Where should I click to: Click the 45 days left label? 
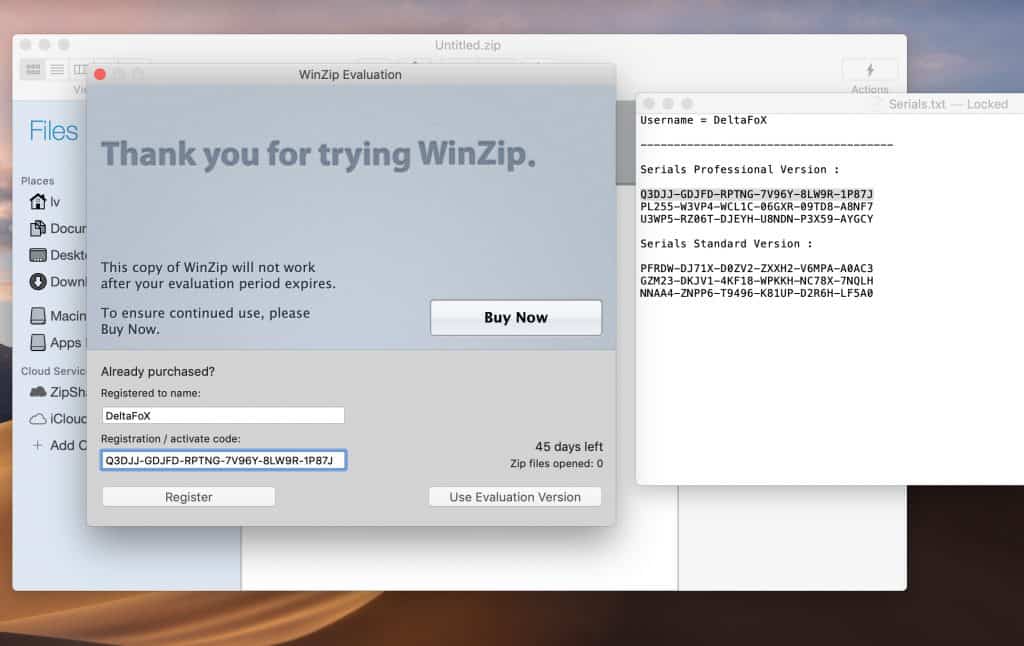(569, 447)
